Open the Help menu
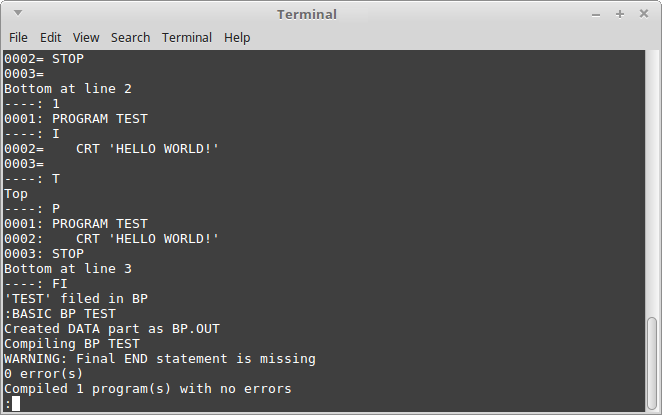Screen dimensions: 662x415 coord(237,38)
